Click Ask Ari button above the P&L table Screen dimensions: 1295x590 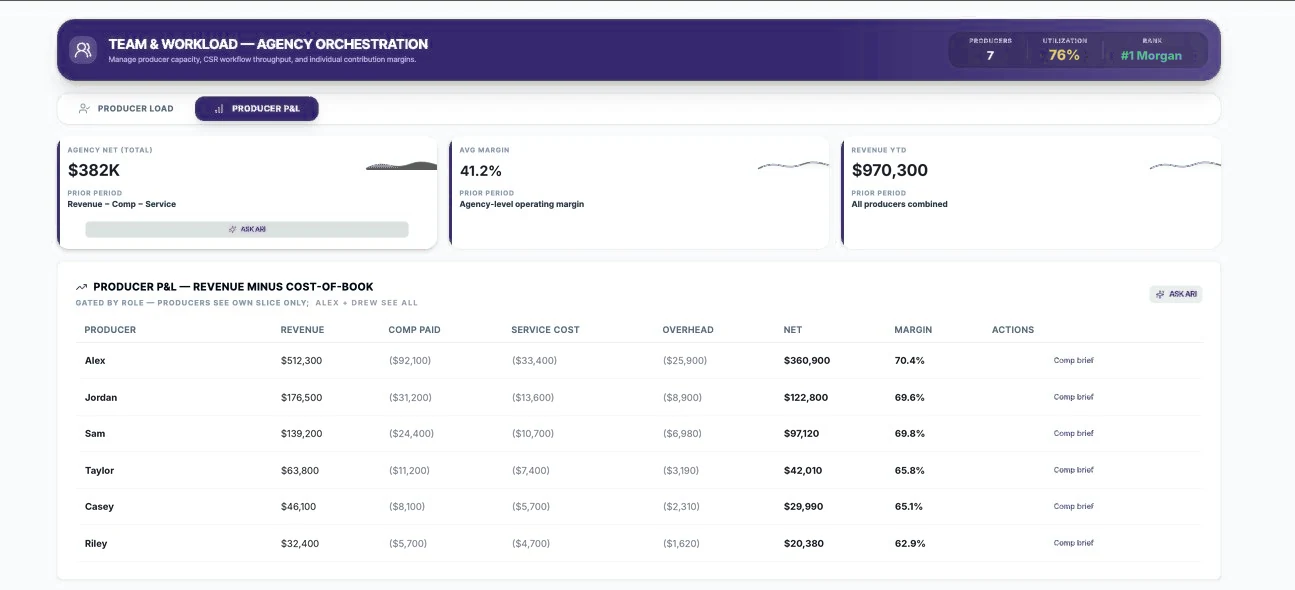click(1175, 294)
